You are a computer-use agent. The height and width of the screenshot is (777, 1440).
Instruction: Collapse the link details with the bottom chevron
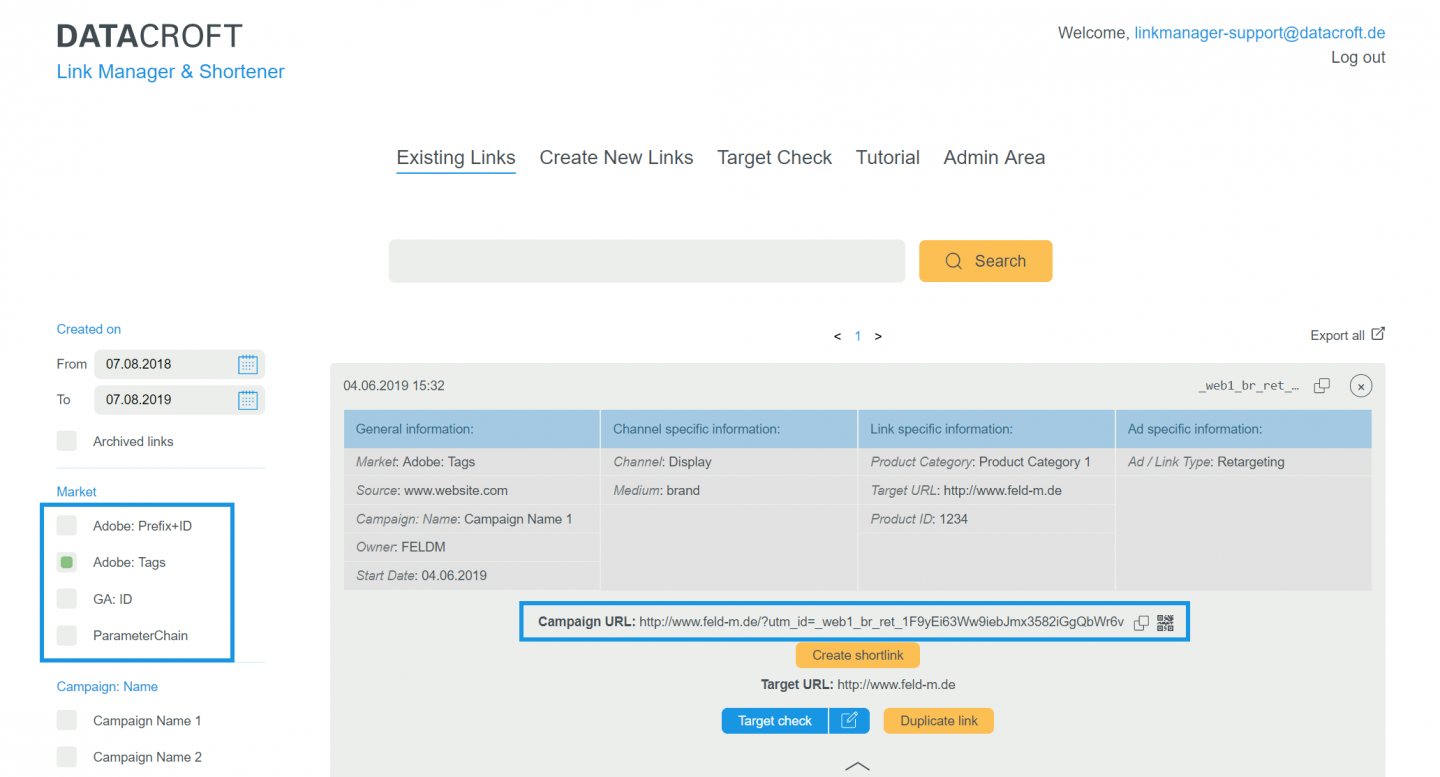[857, 765]
